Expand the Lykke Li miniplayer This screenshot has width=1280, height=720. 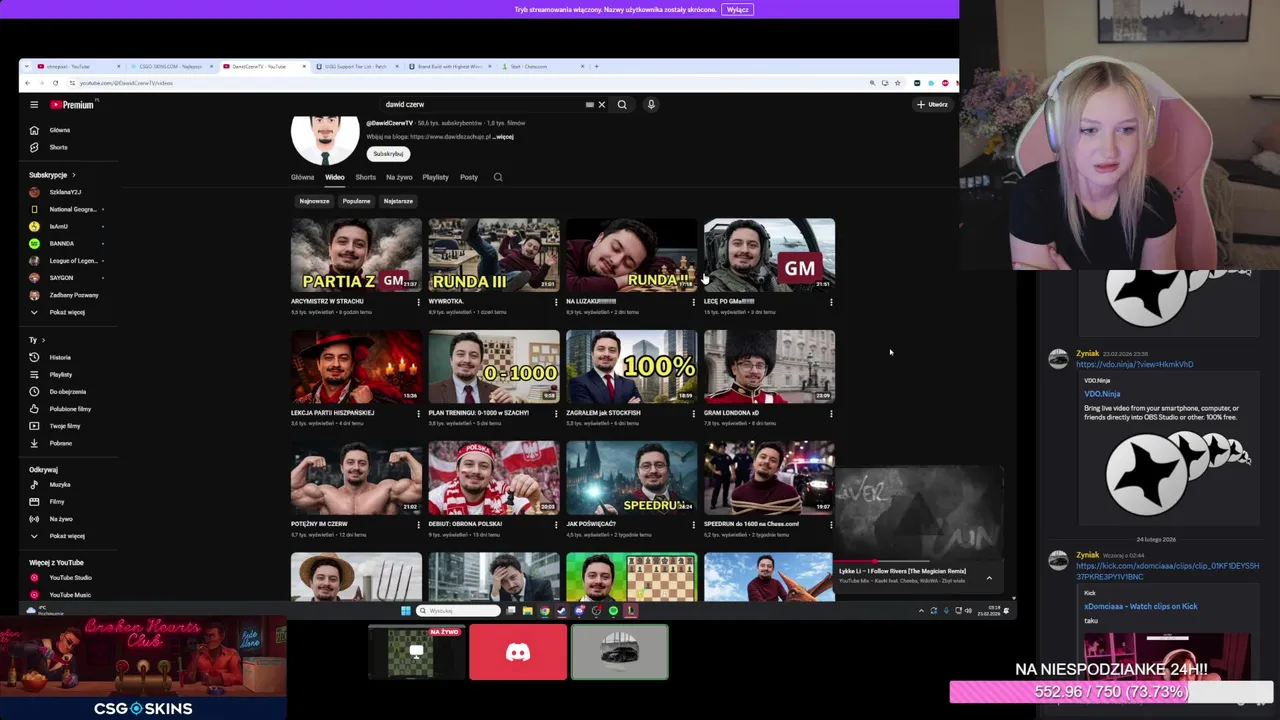989,577
